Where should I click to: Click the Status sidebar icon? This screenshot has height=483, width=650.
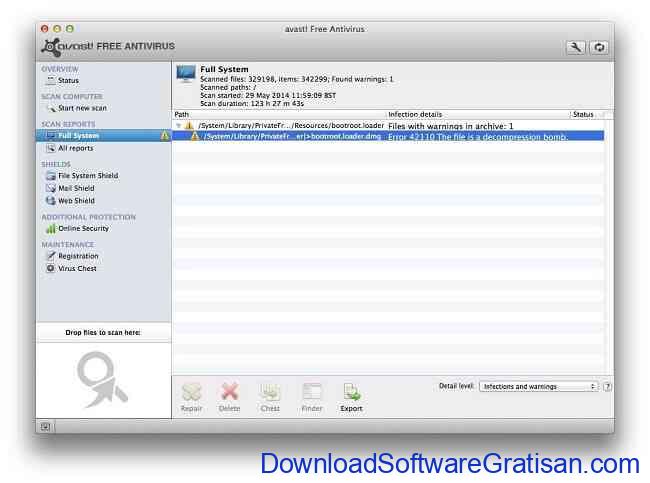tap(51, 80)
